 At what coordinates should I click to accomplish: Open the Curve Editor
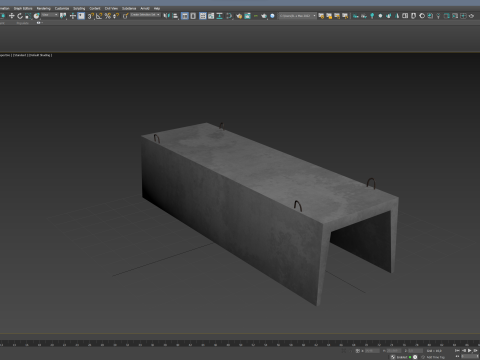pos(211,16)
